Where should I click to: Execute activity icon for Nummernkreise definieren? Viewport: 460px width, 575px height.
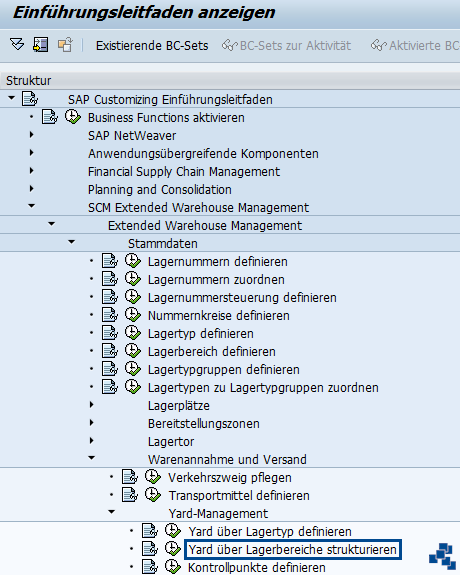133,315
